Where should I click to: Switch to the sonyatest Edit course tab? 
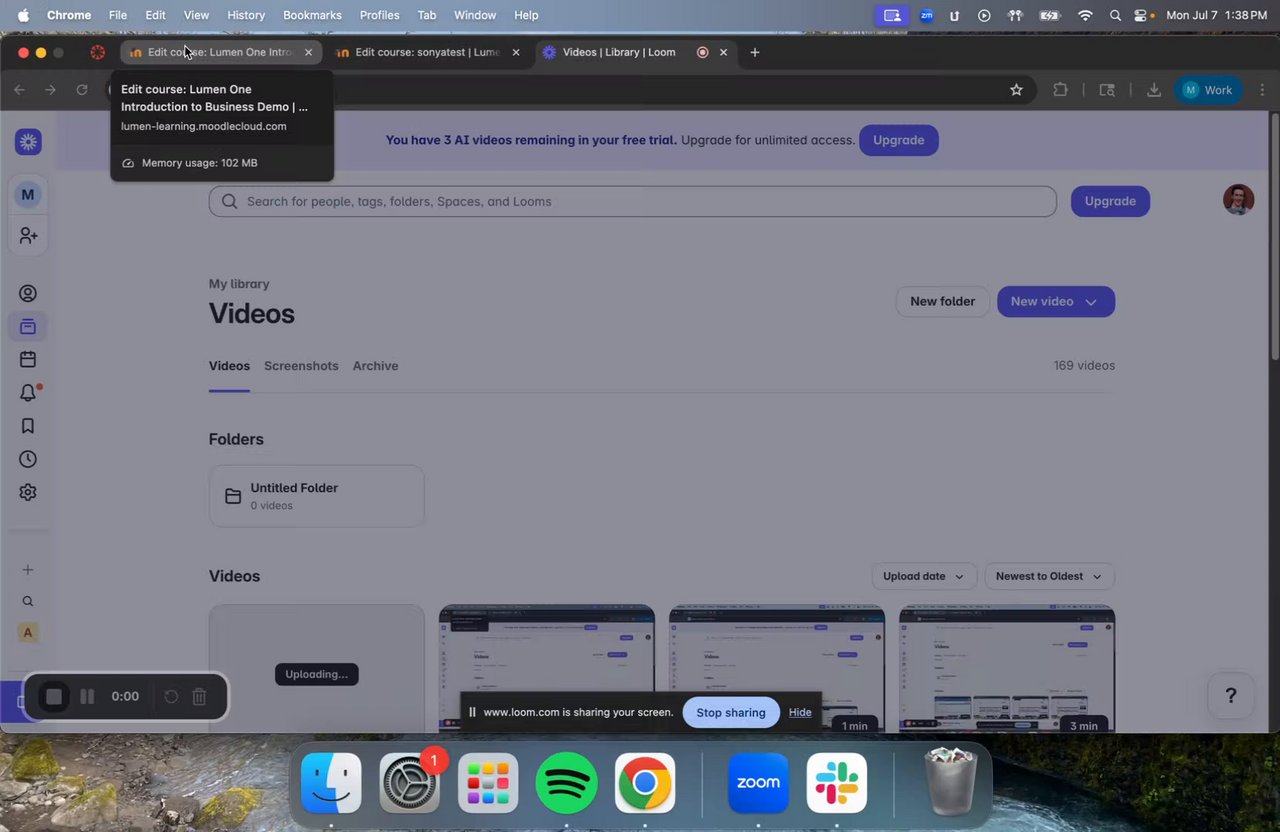pos(427,52)
